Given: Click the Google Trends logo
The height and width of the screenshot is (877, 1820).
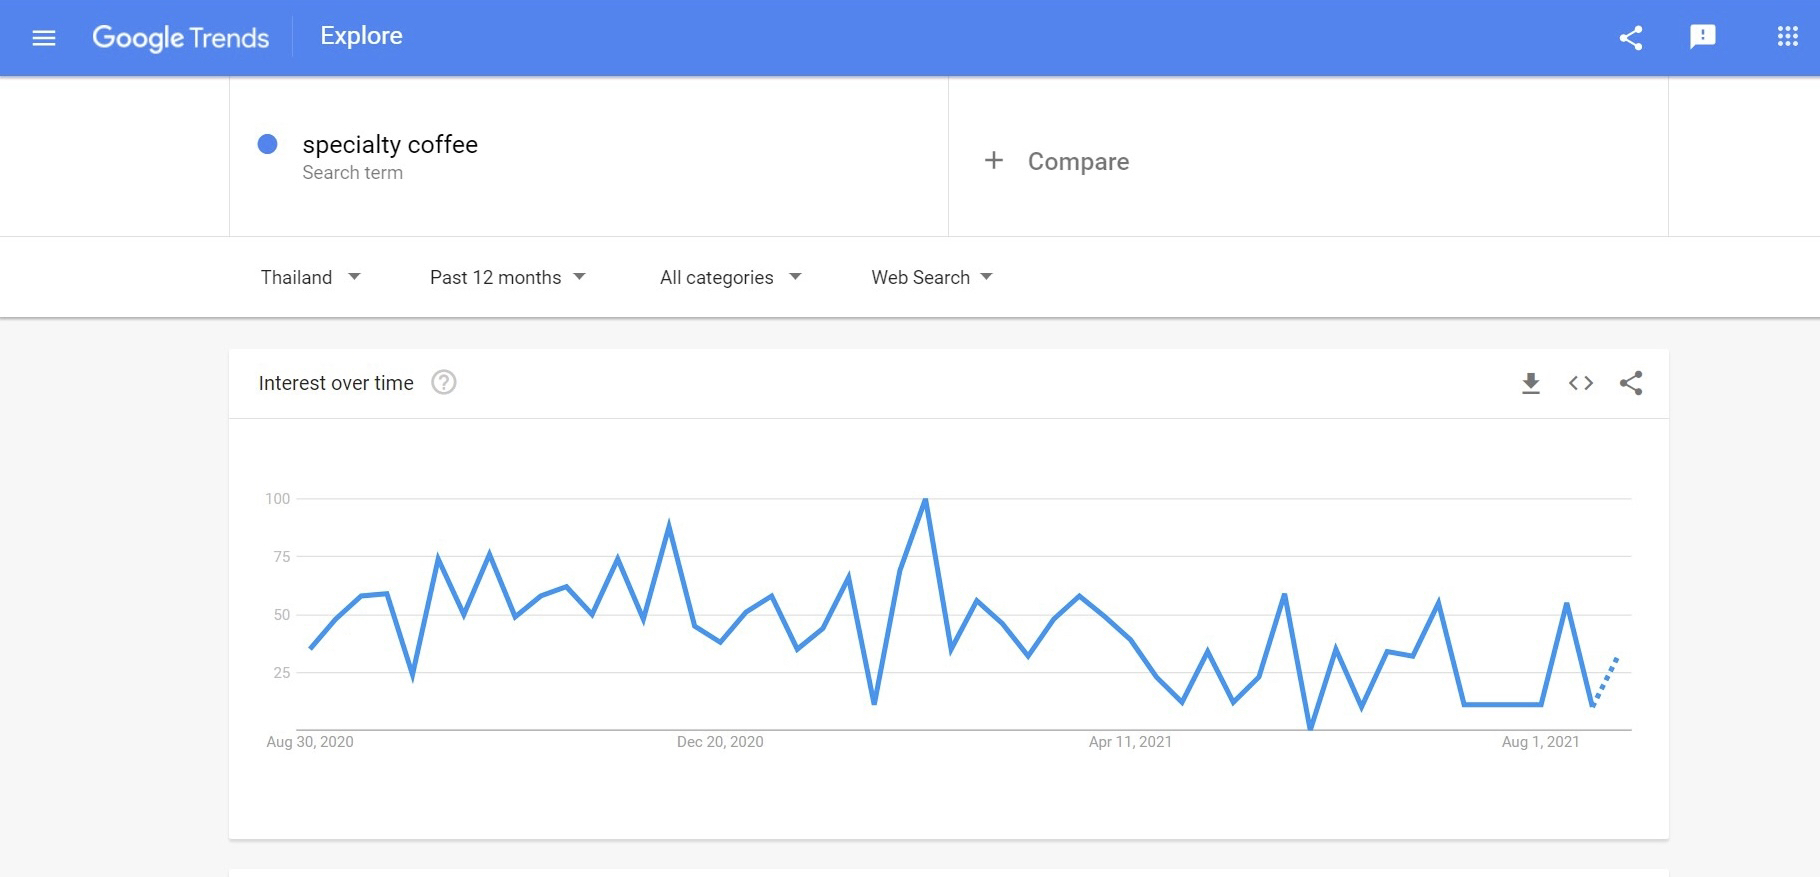Looking at the screenshot, I should point(181,38).
